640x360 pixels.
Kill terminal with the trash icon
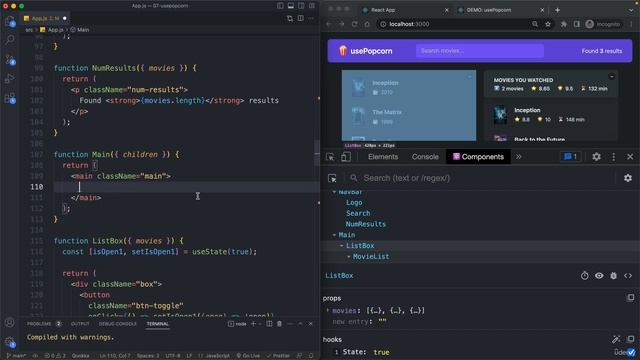[x=280, y=324]
